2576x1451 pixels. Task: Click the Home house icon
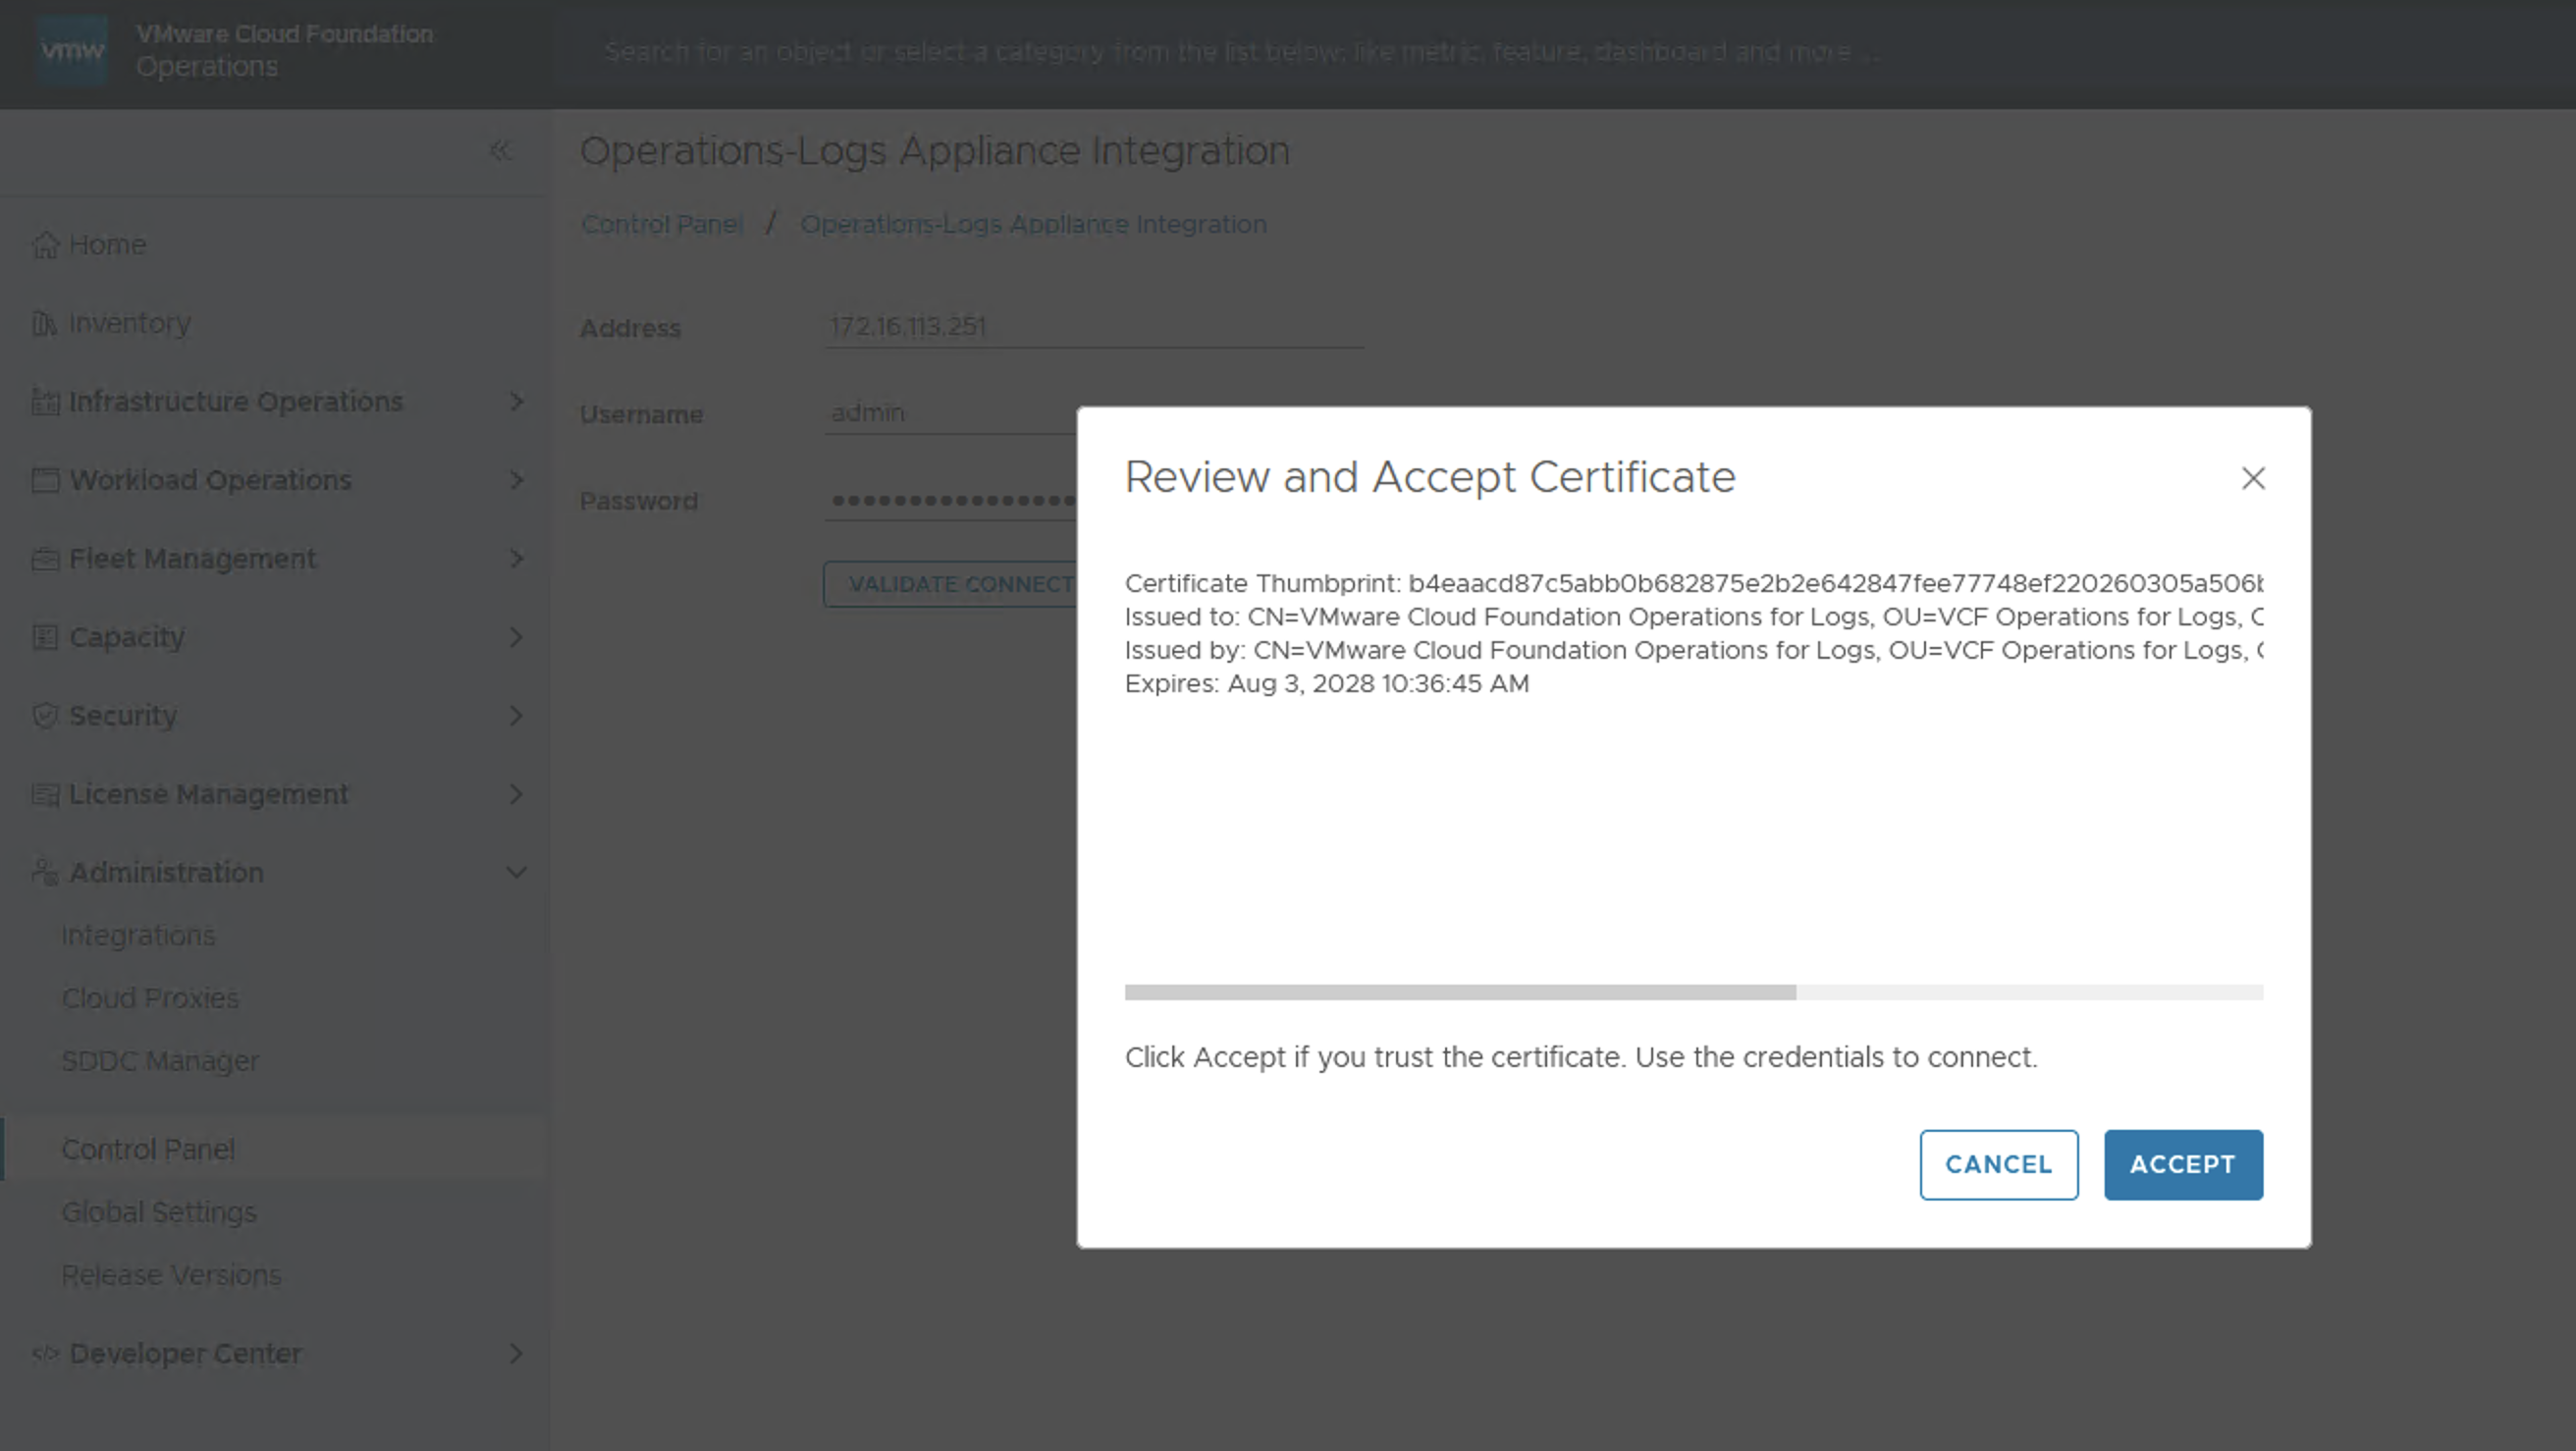coord(45,245)
